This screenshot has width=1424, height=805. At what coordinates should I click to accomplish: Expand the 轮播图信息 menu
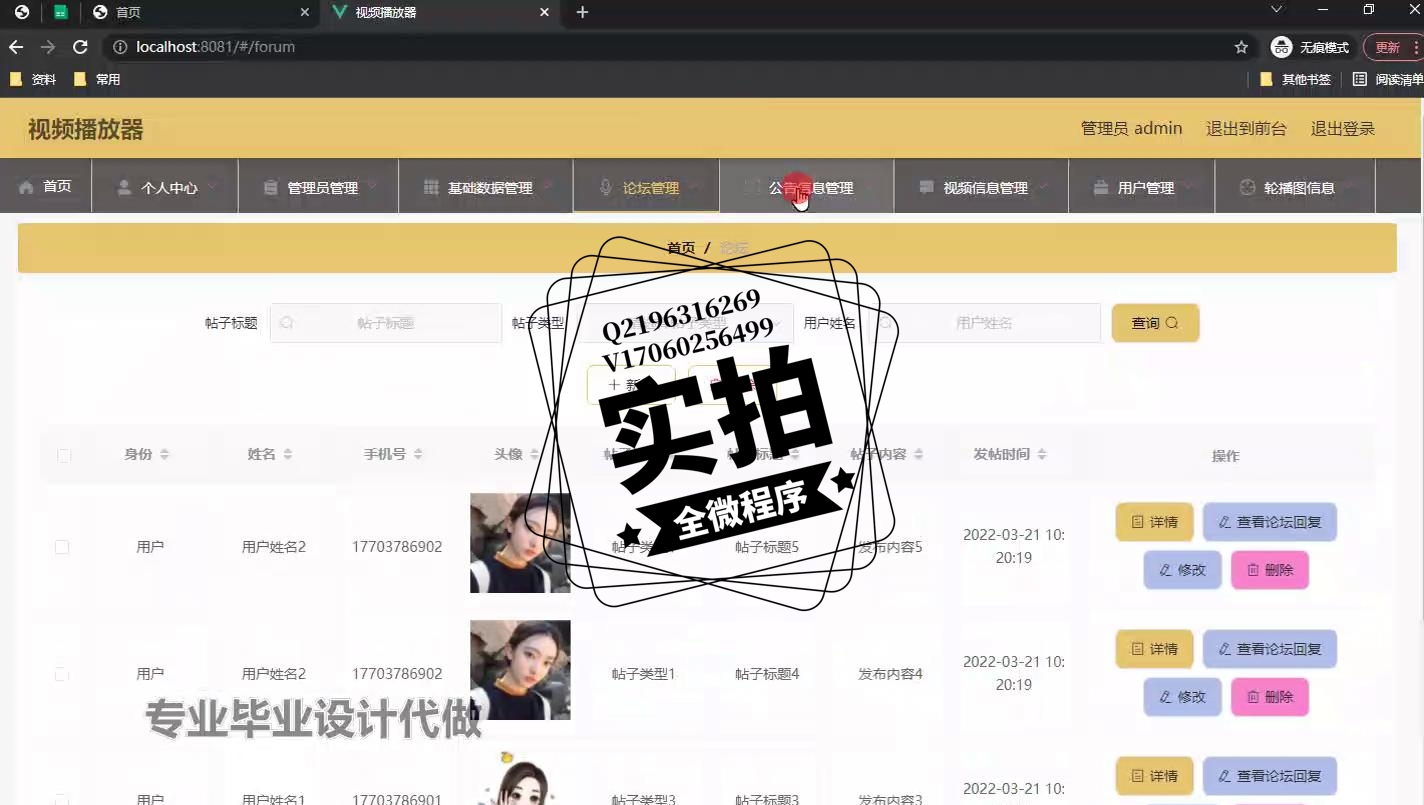click(x=1296, y=187)
